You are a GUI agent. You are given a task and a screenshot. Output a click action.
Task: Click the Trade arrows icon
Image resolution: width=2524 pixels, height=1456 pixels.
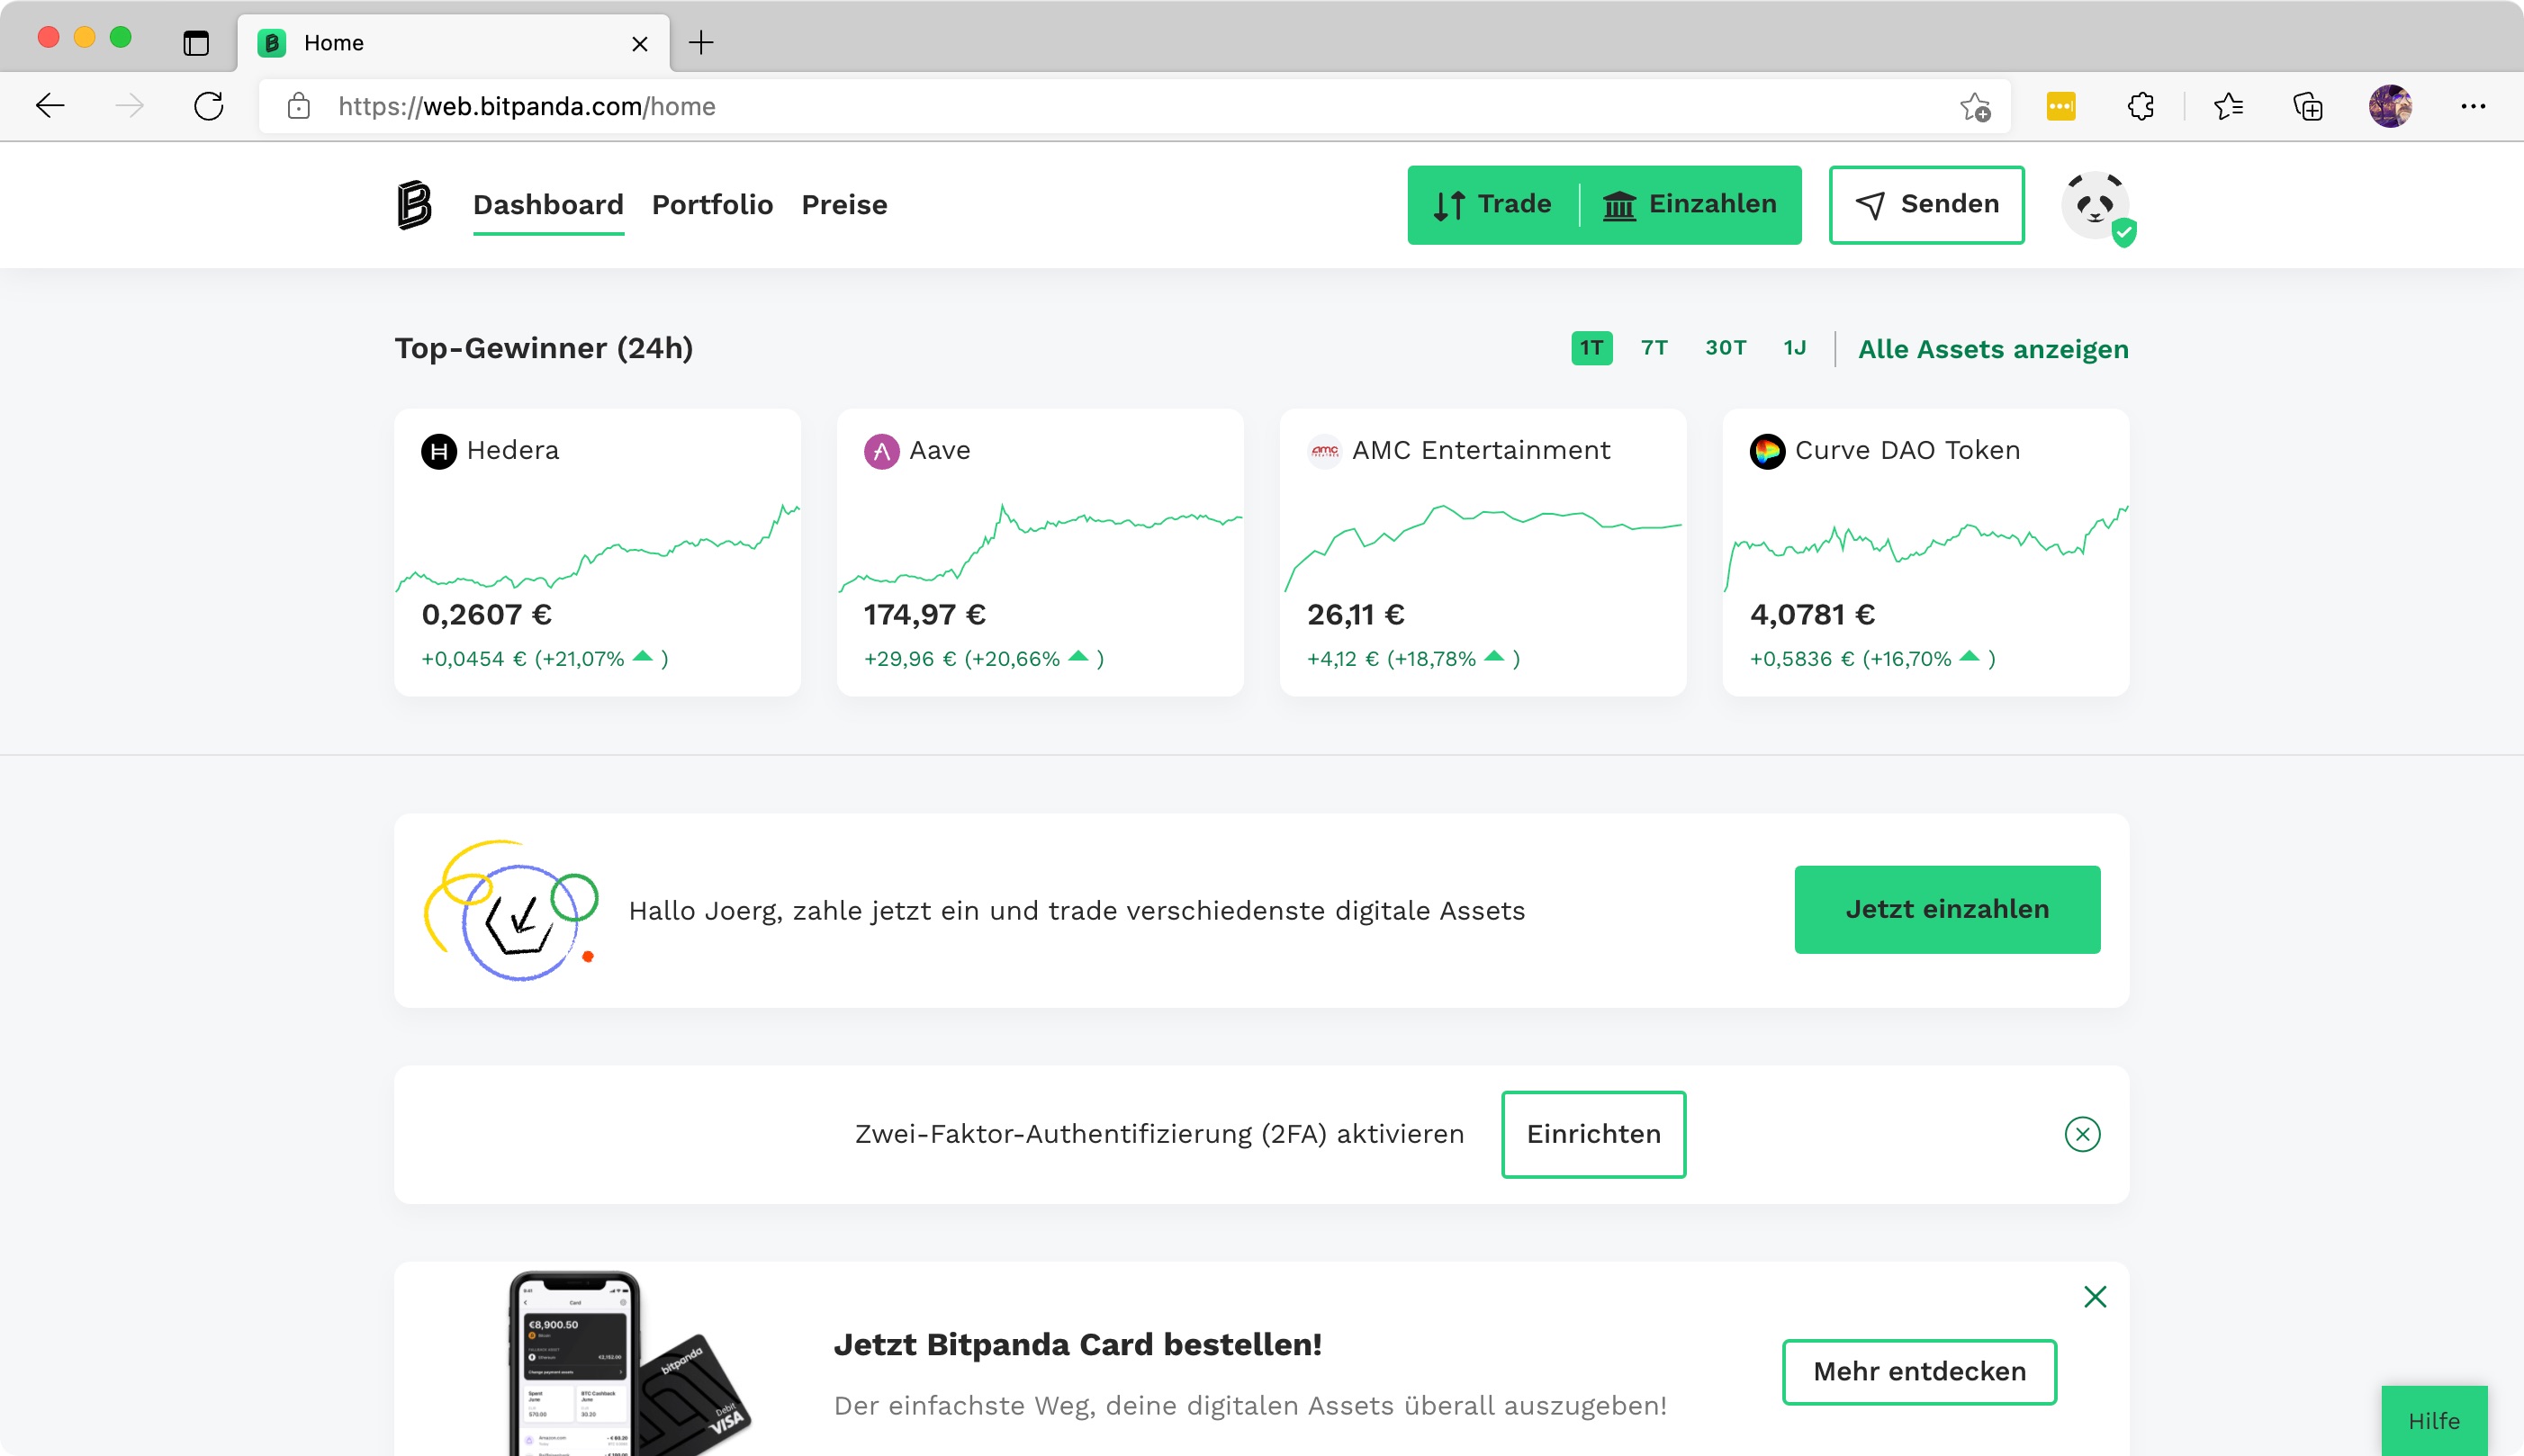pyautogui.click(x=1450, y=204)
